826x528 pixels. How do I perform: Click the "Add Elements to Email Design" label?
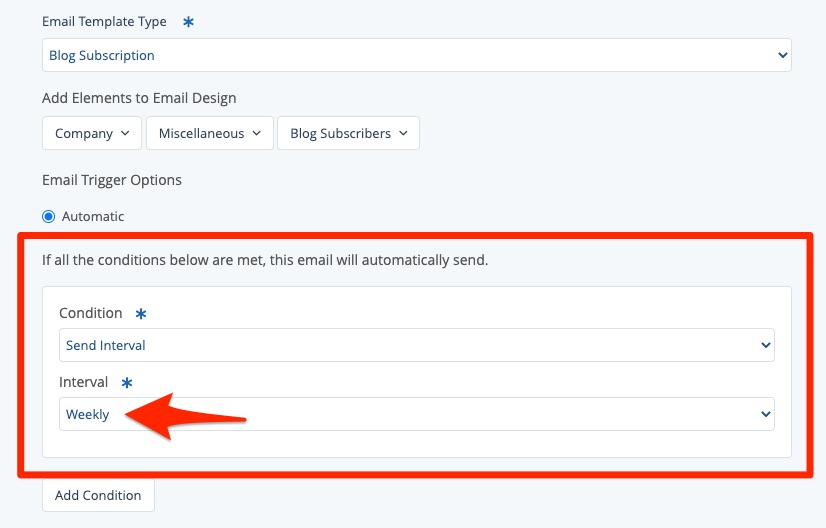click(139, 98)
